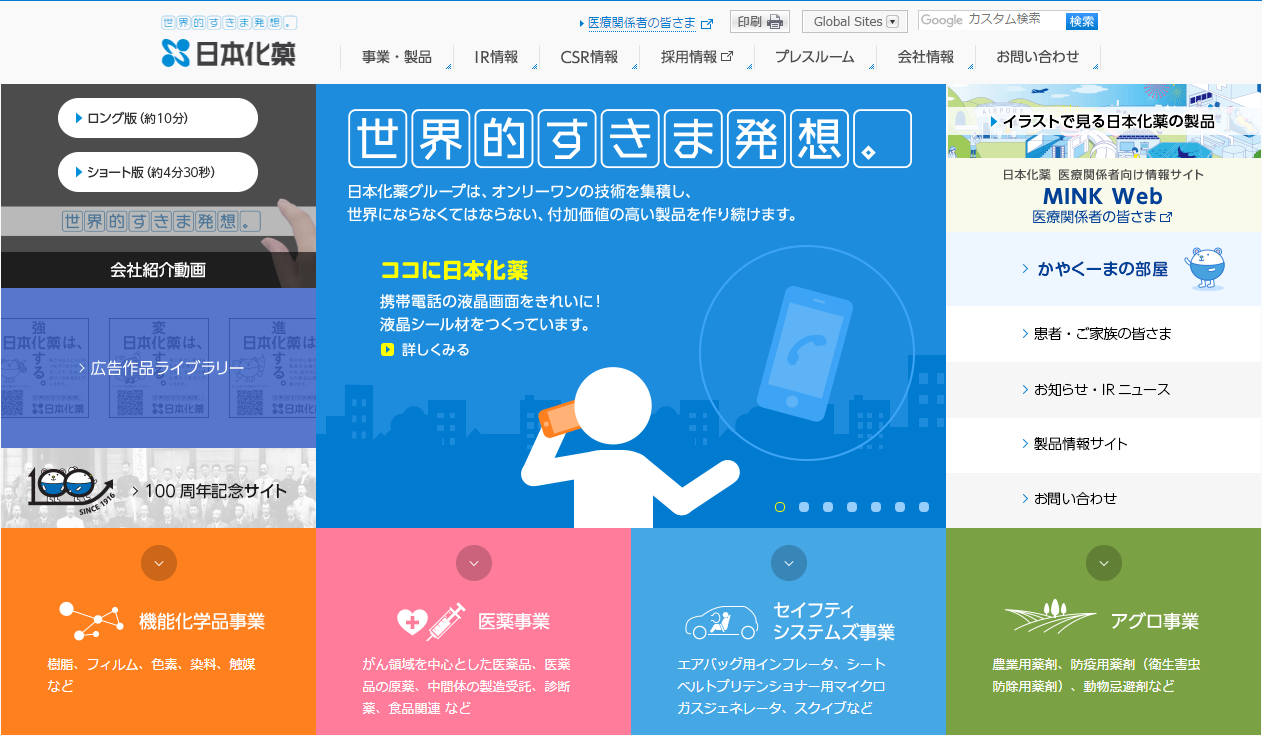Open the プレスルーム menu
The image size is (1262, 736).
click(815, 57)
